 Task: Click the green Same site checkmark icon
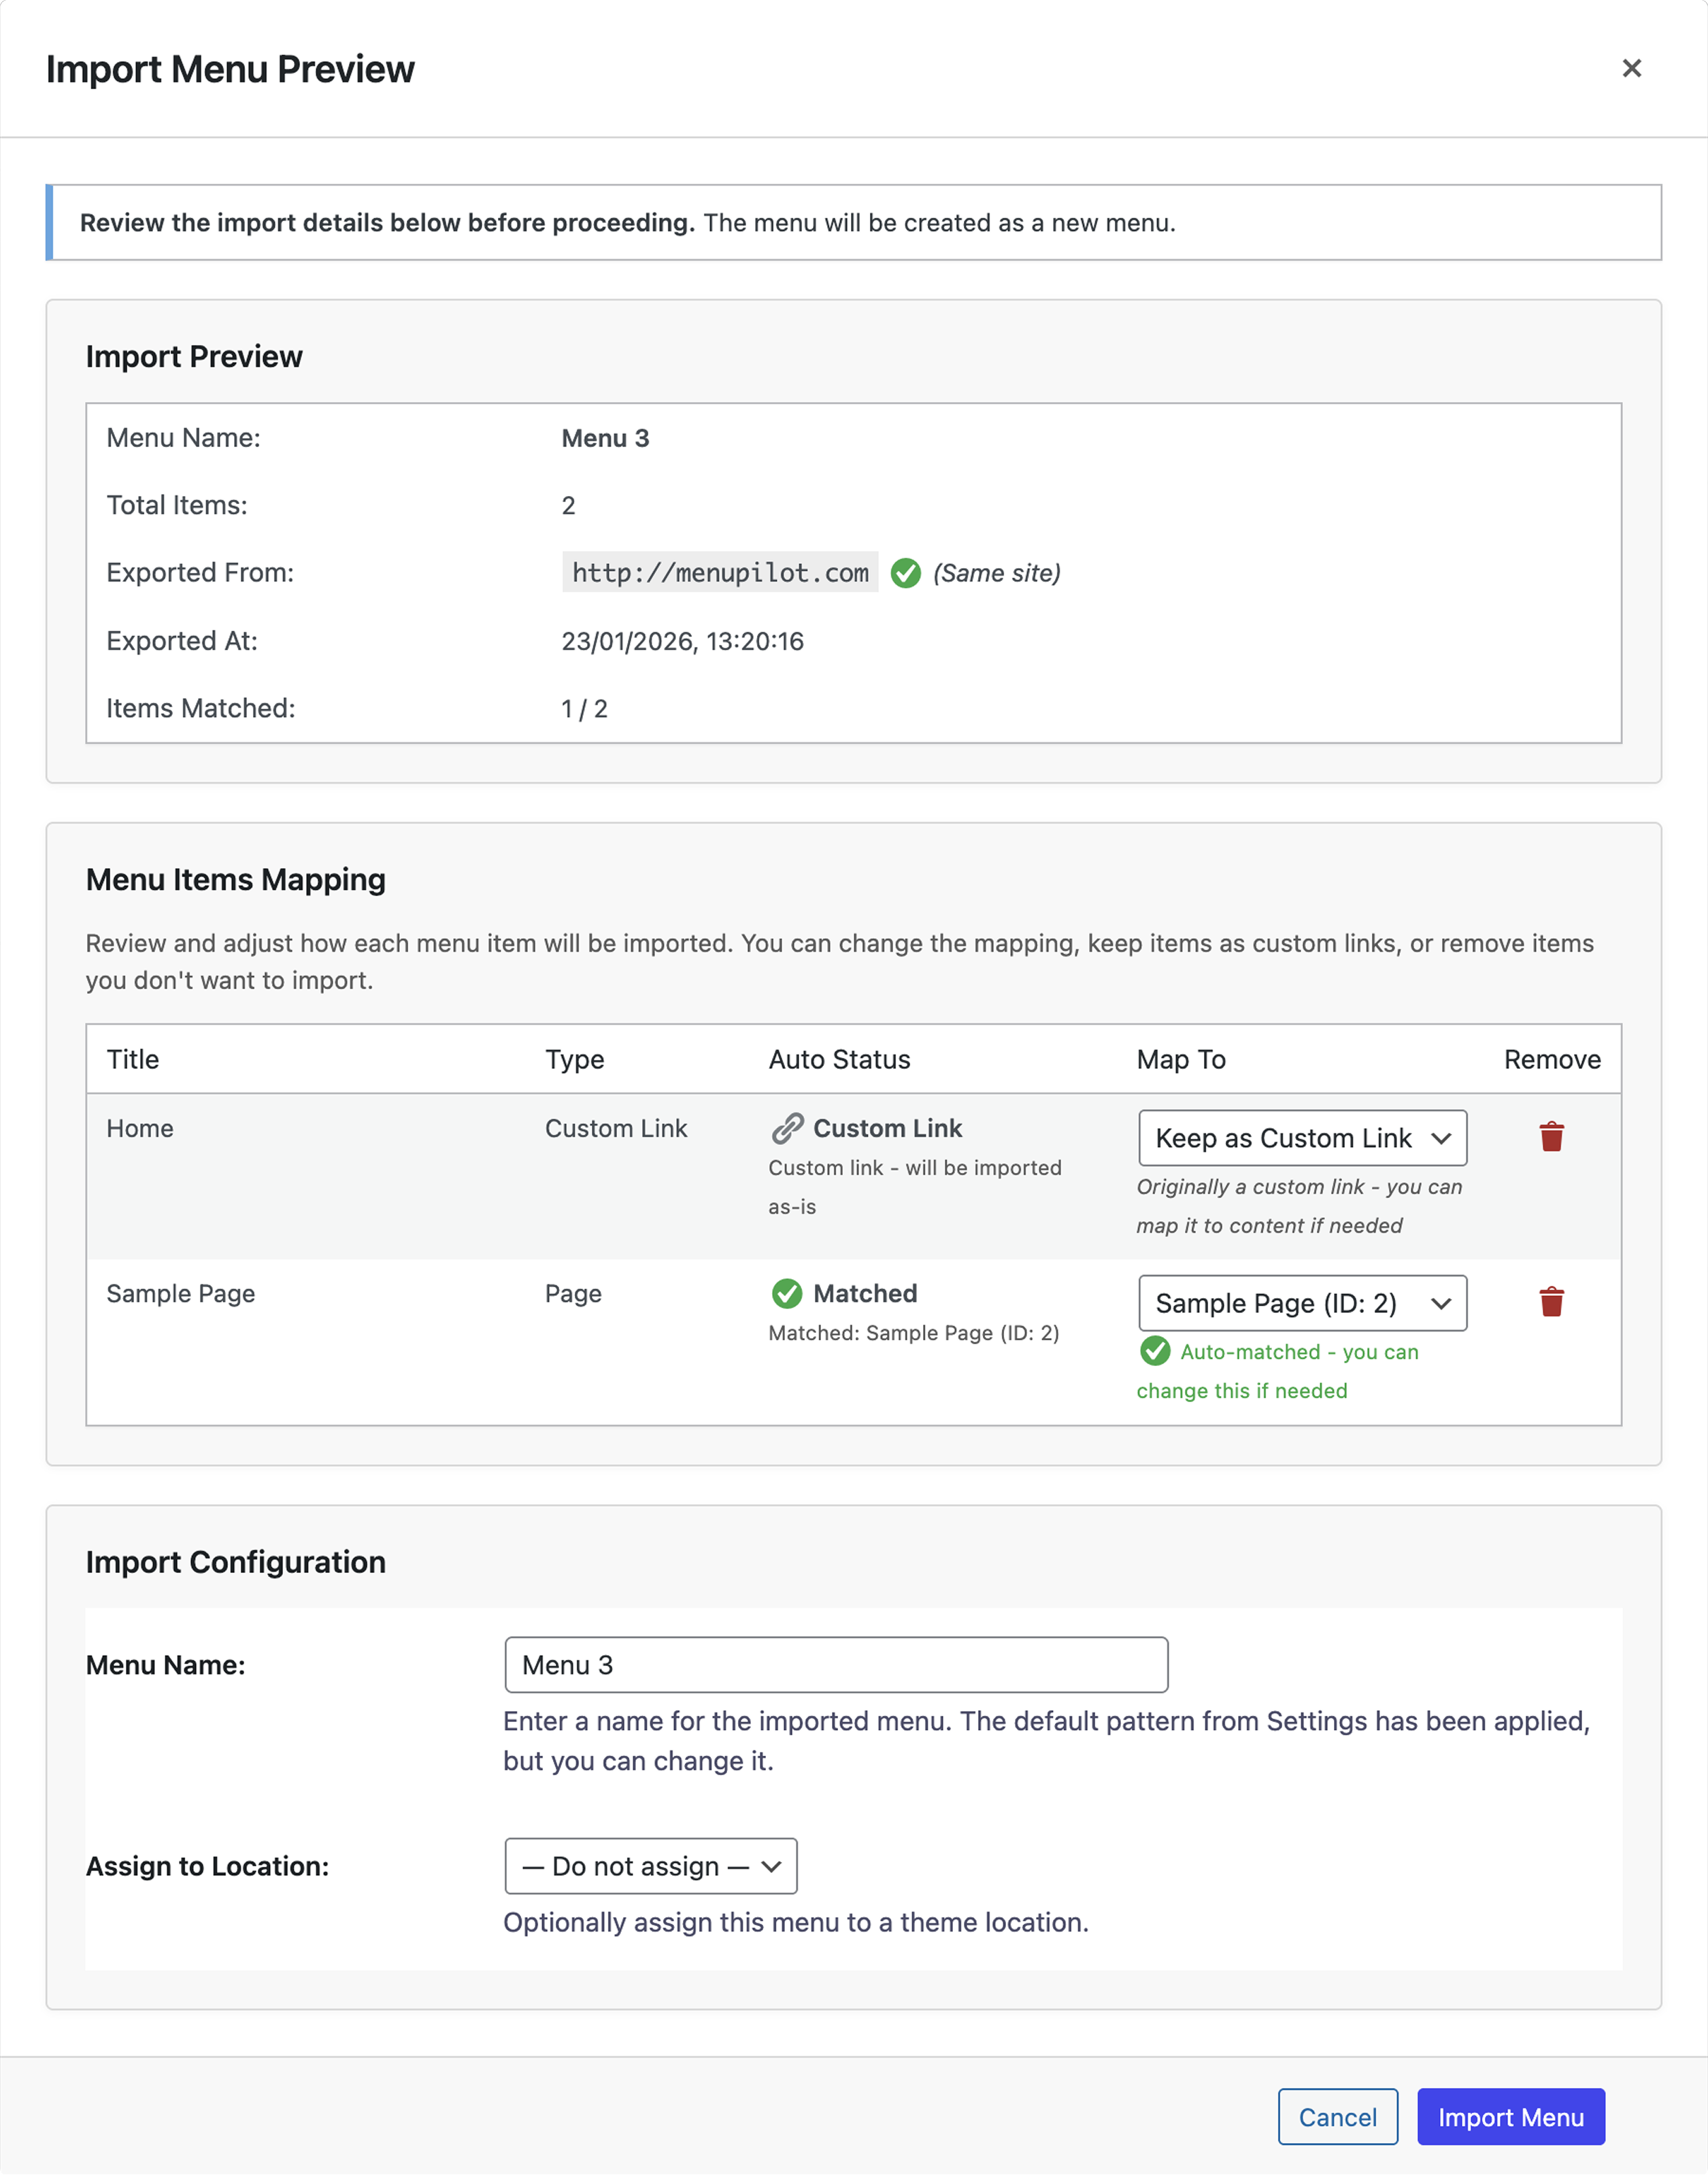pyautogui.click(x=905, y=573)
